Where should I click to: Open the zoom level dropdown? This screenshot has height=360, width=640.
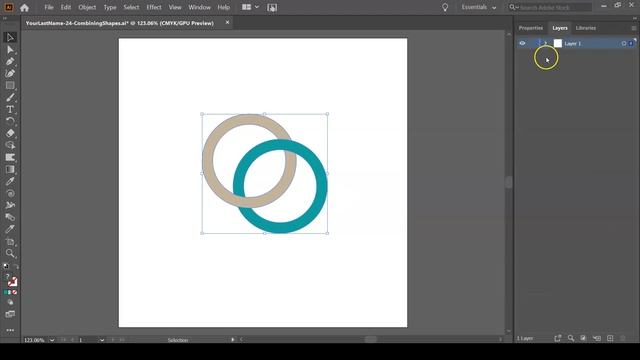click(x=52, y=340)
